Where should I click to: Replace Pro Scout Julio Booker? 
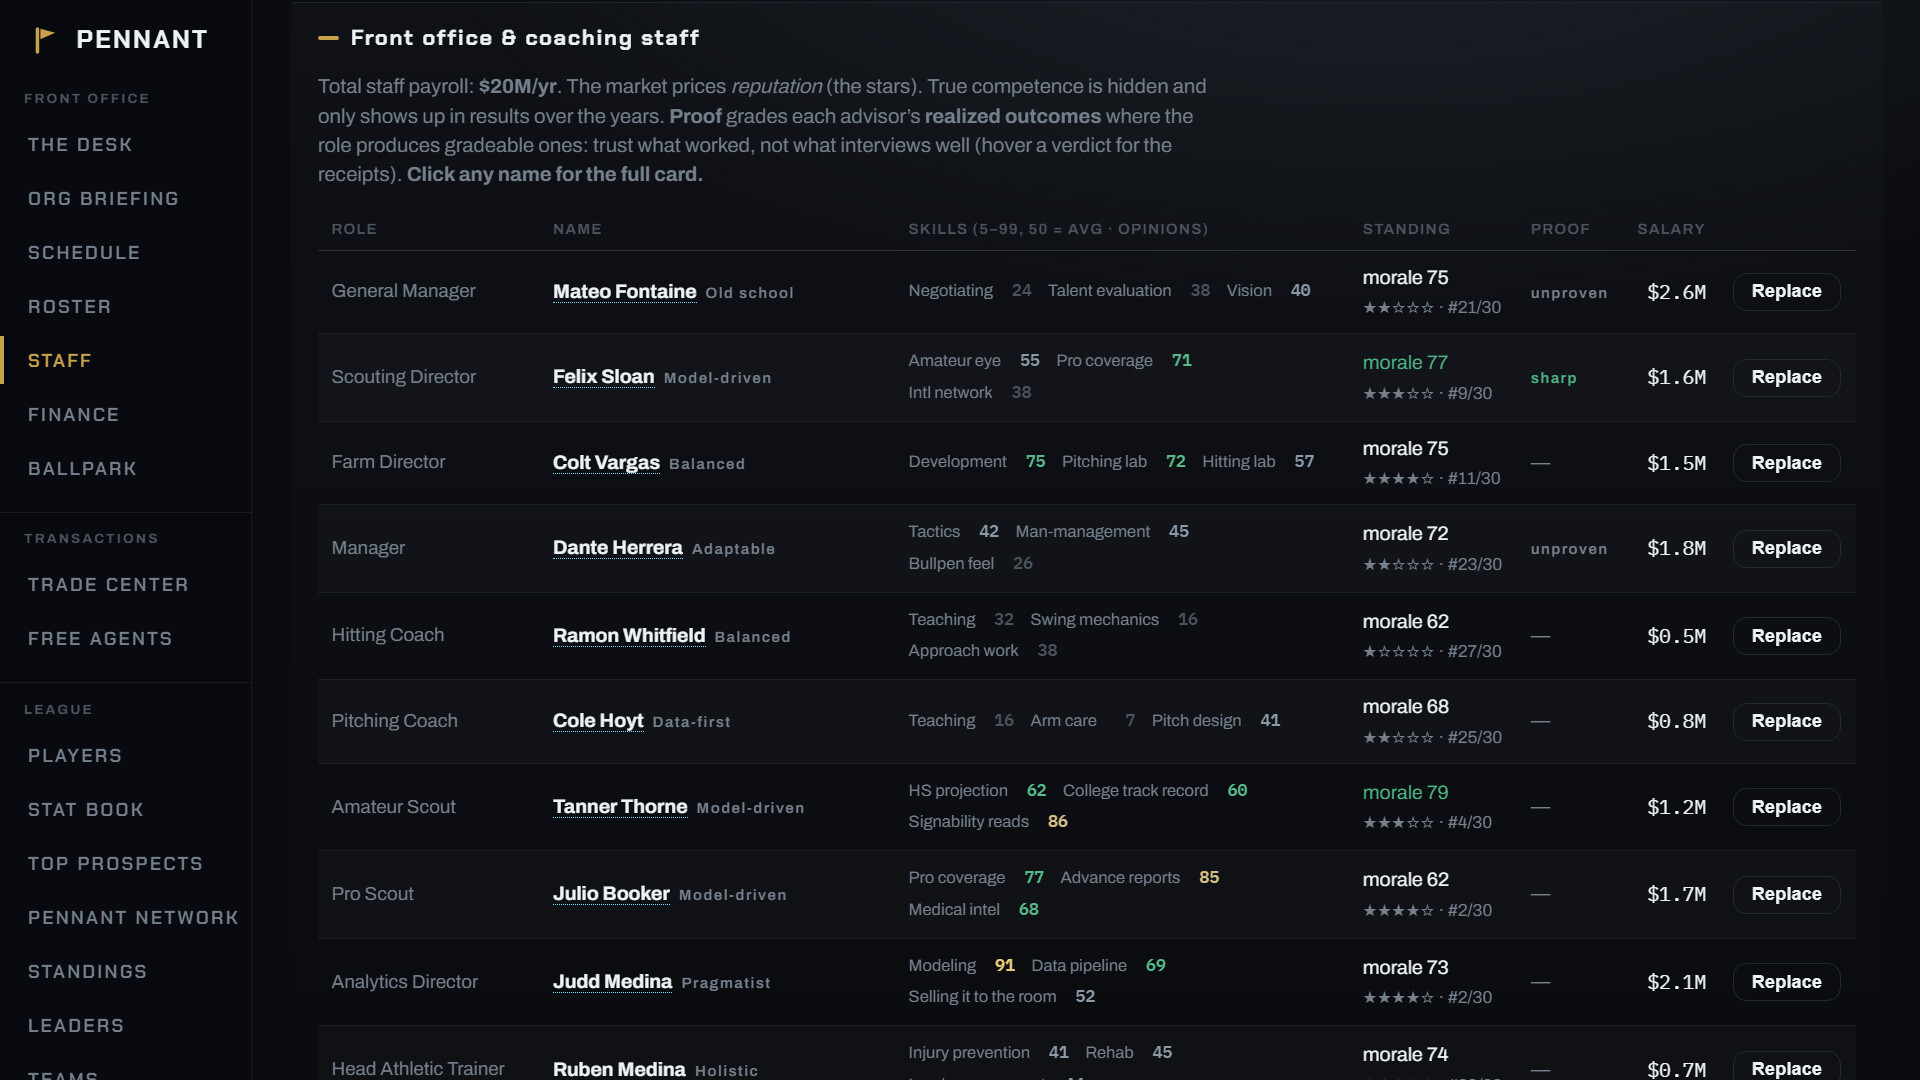[1786, 894]
